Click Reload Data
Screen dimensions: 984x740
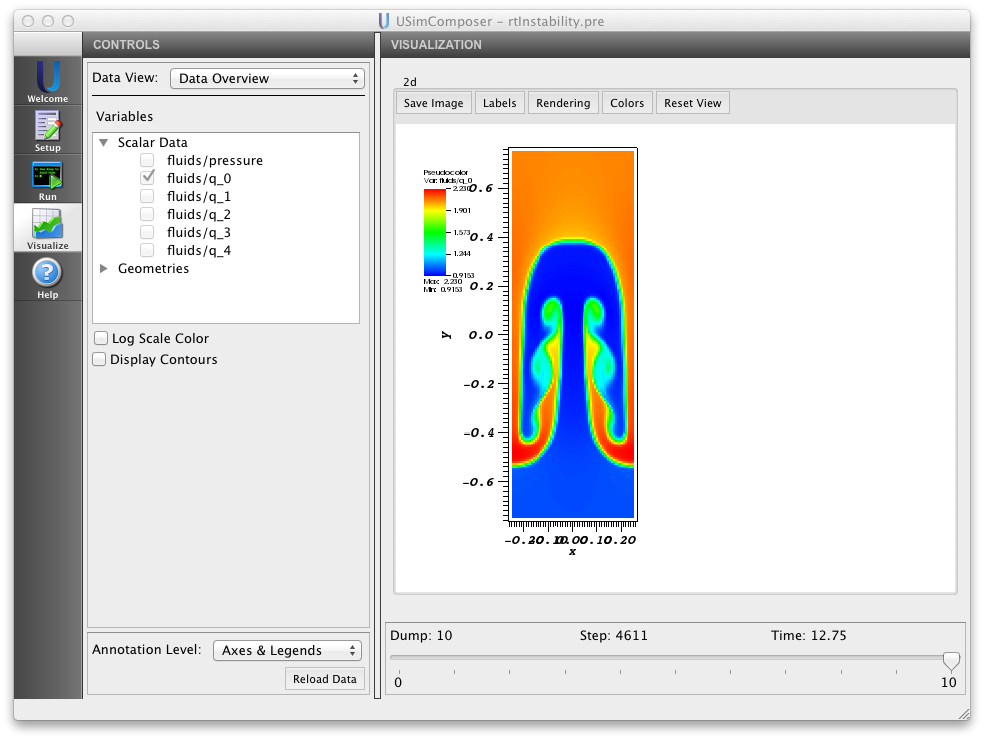pos(324,679)
